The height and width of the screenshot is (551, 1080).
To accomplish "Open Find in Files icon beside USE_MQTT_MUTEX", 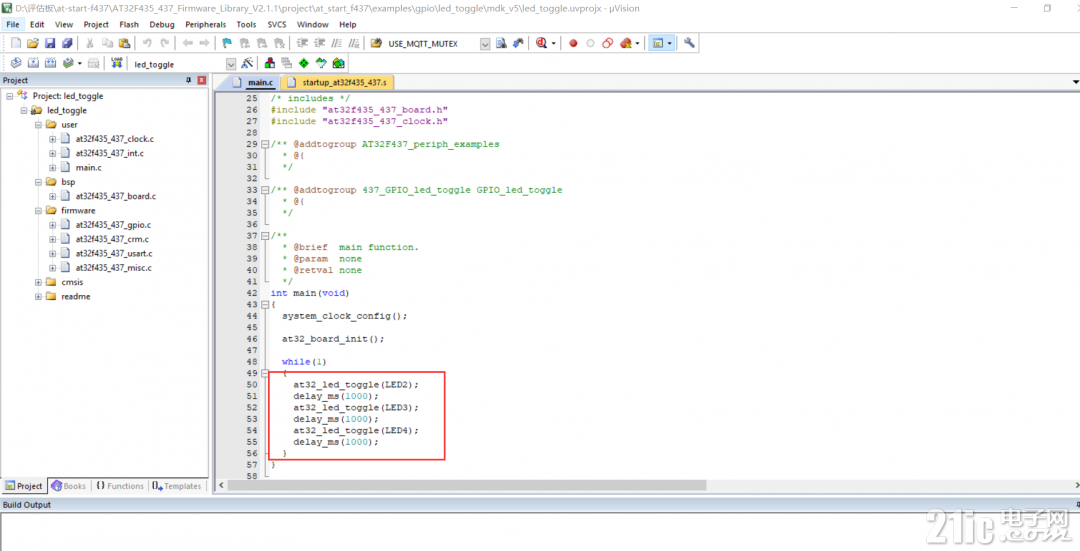I will click(376, 43).
